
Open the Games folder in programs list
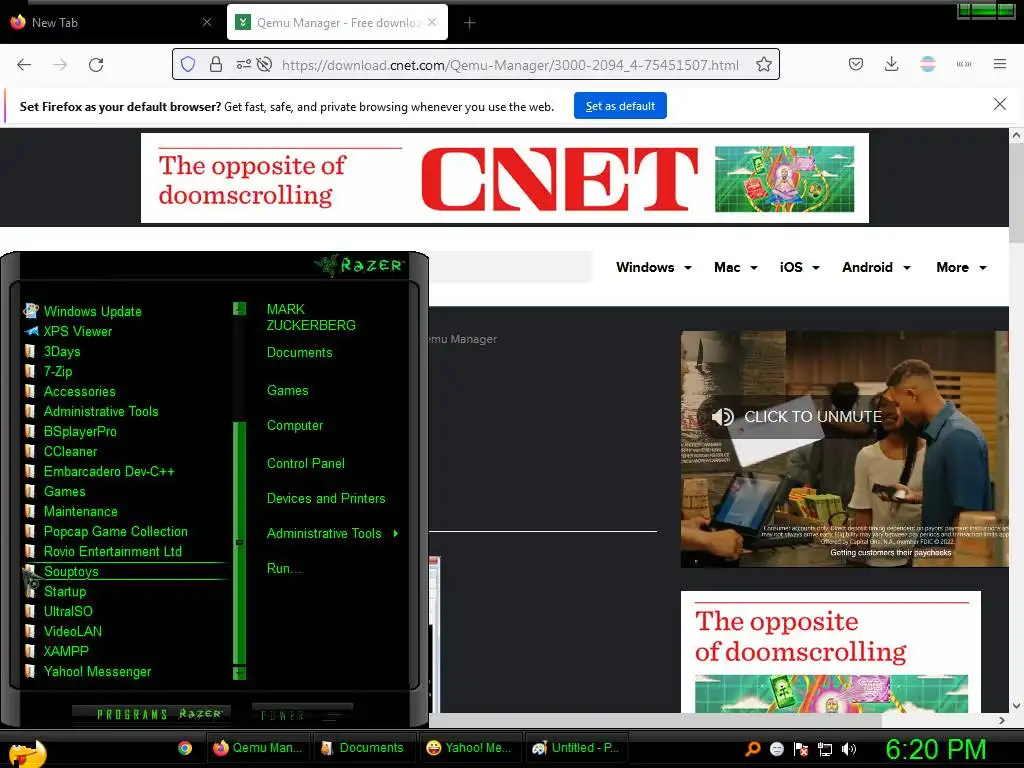click(x=64, y=492)
